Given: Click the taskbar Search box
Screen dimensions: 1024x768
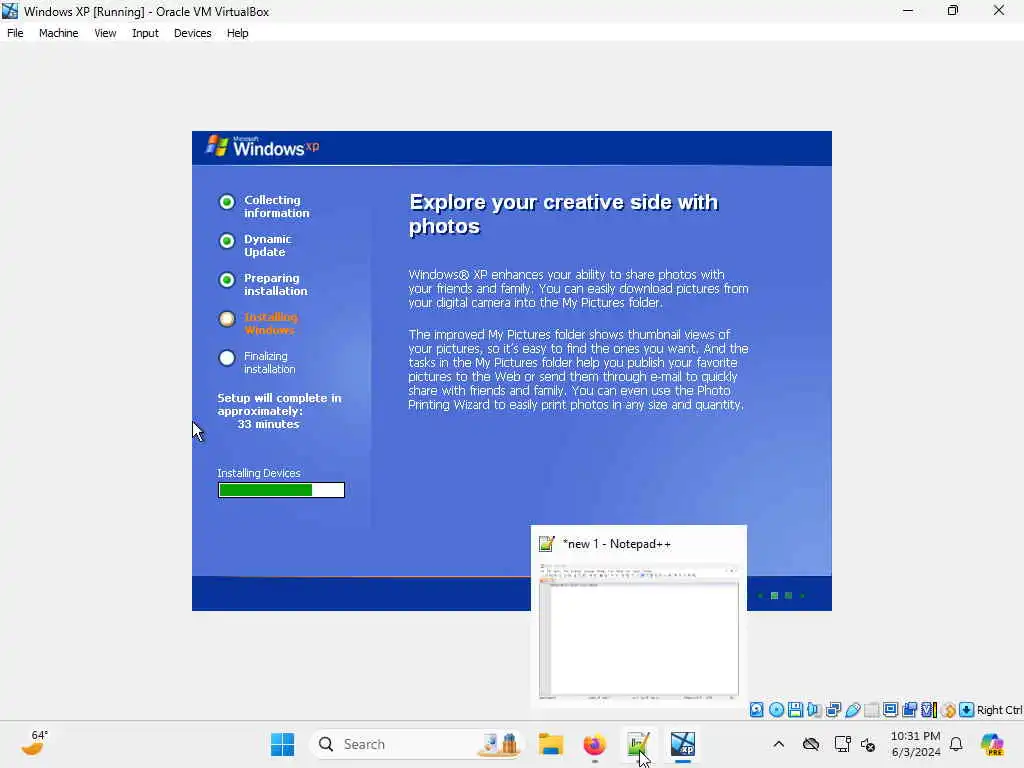Looking at the screenshot, I should click(418, 744).
